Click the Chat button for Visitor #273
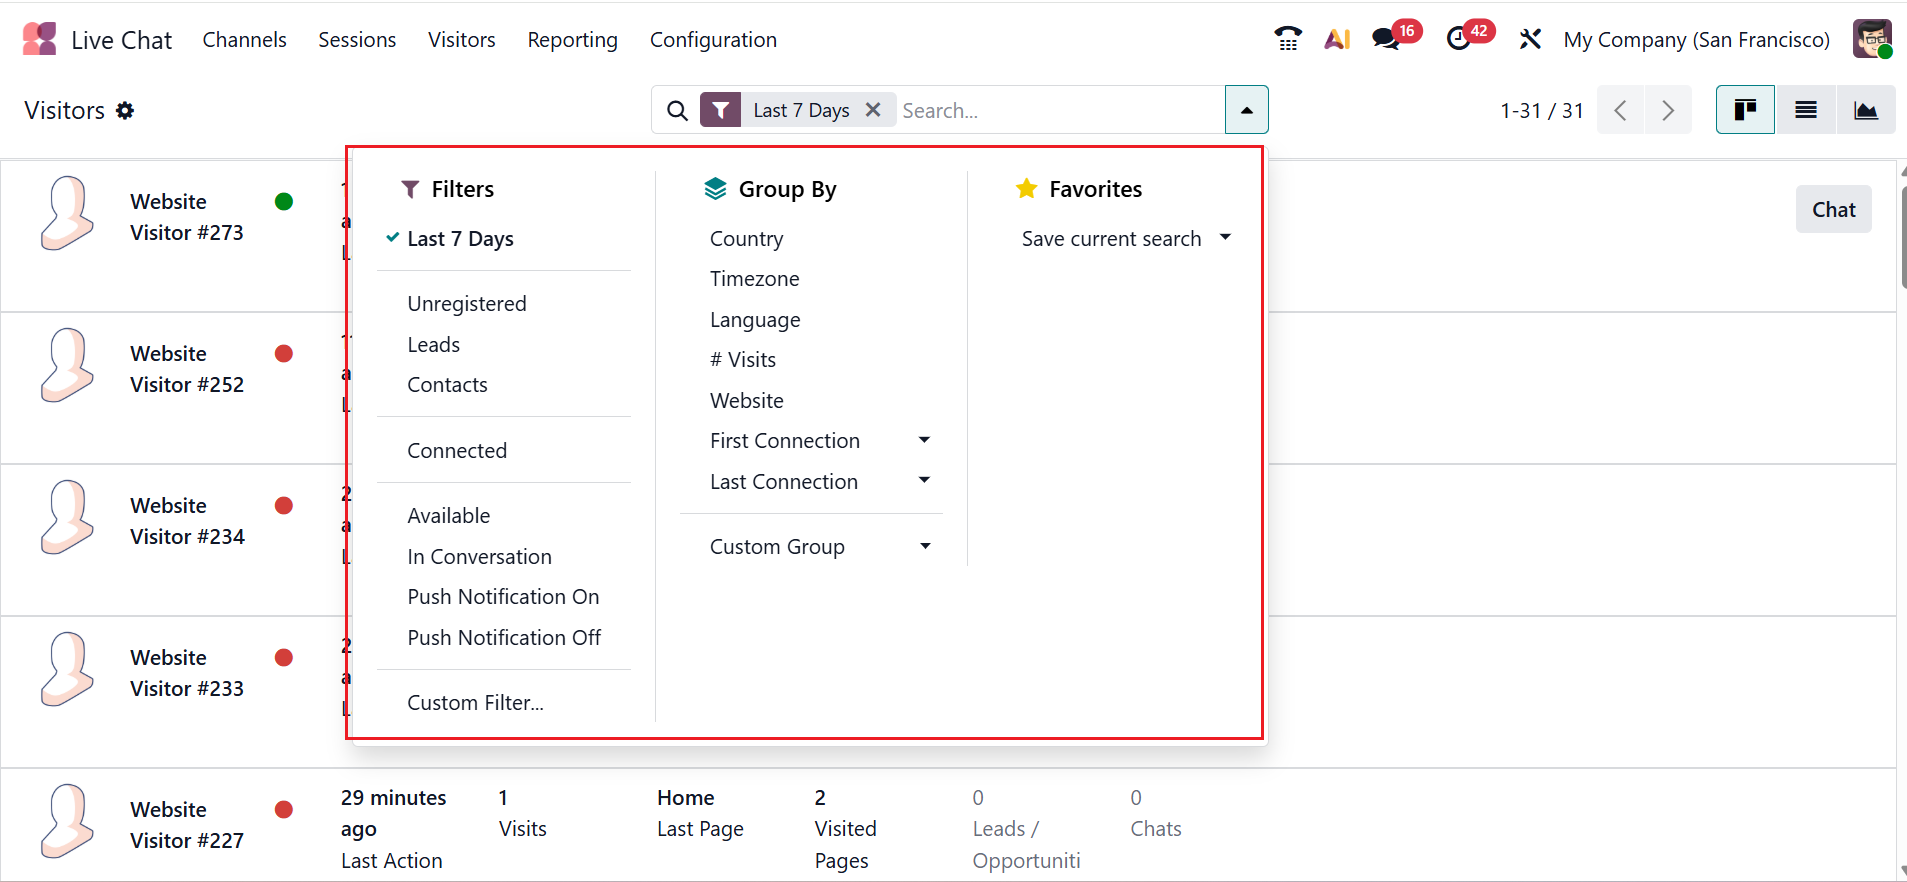Viewport: 1907px width, 882px height. [1833, 210]
